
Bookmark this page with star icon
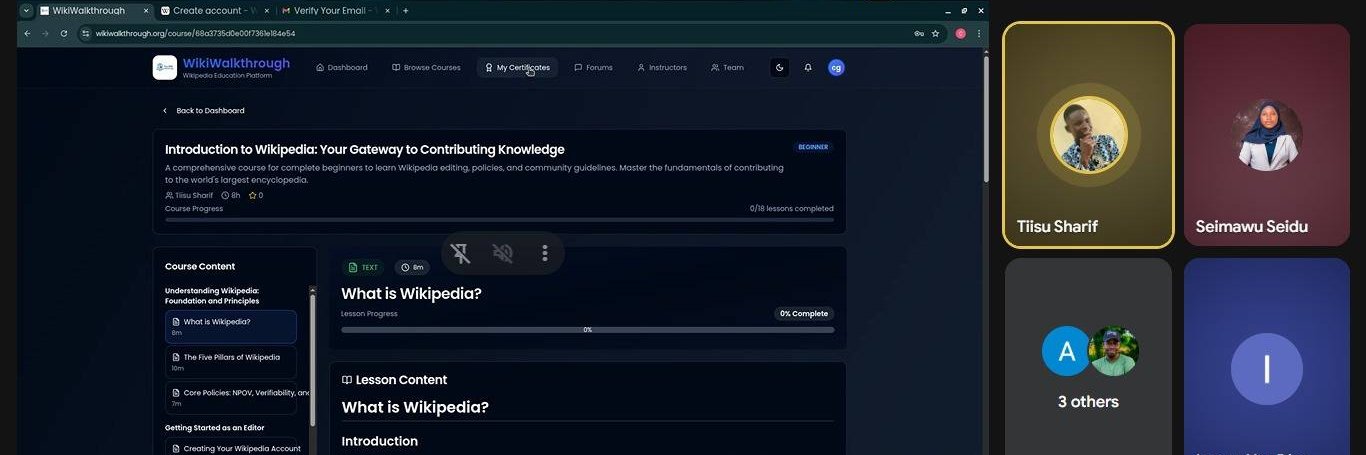(936, 33)
